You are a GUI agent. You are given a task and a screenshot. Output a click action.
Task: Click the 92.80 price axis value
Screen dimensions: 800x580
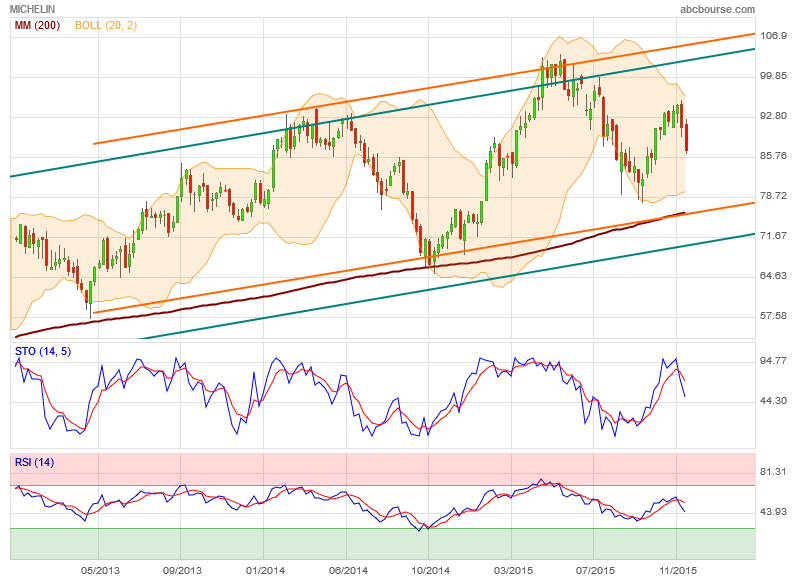(x=773, y=115)
